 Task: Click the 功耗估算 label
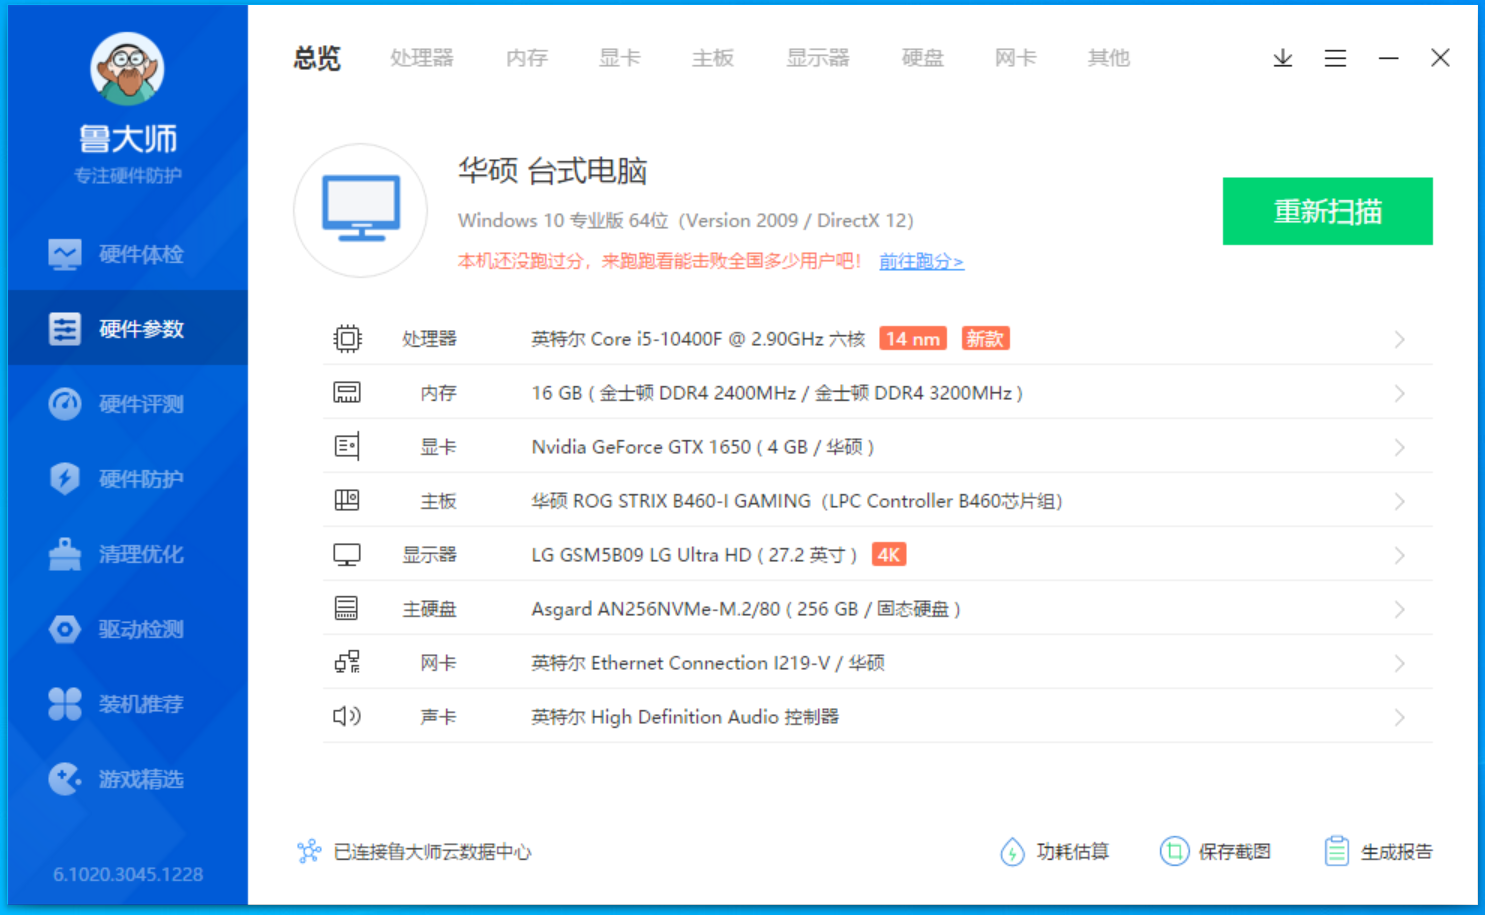point(1073,852)
